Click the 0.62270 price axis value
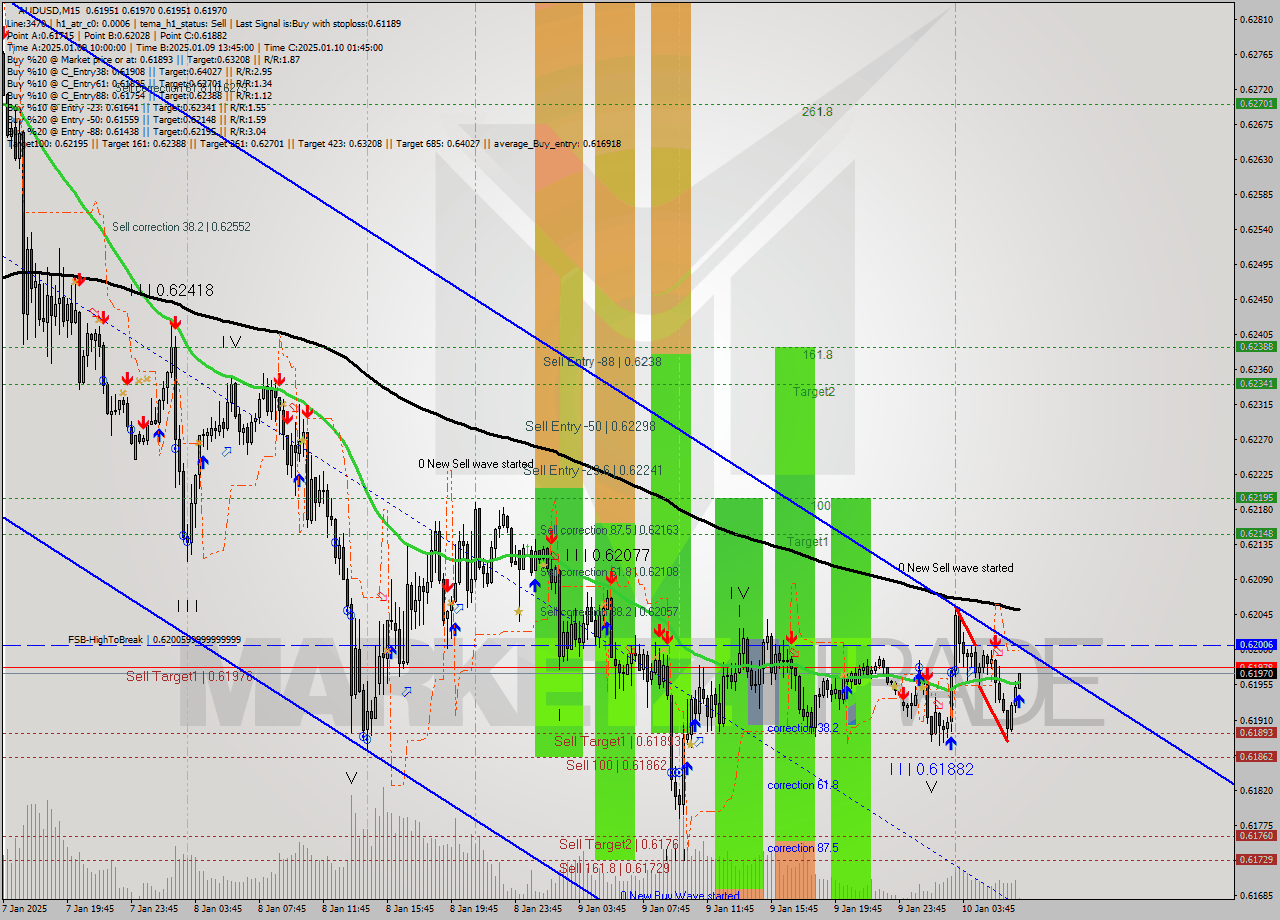The height and width of the screenshot is (920, 1280). pyautogui.click(x=1256, y=439)
